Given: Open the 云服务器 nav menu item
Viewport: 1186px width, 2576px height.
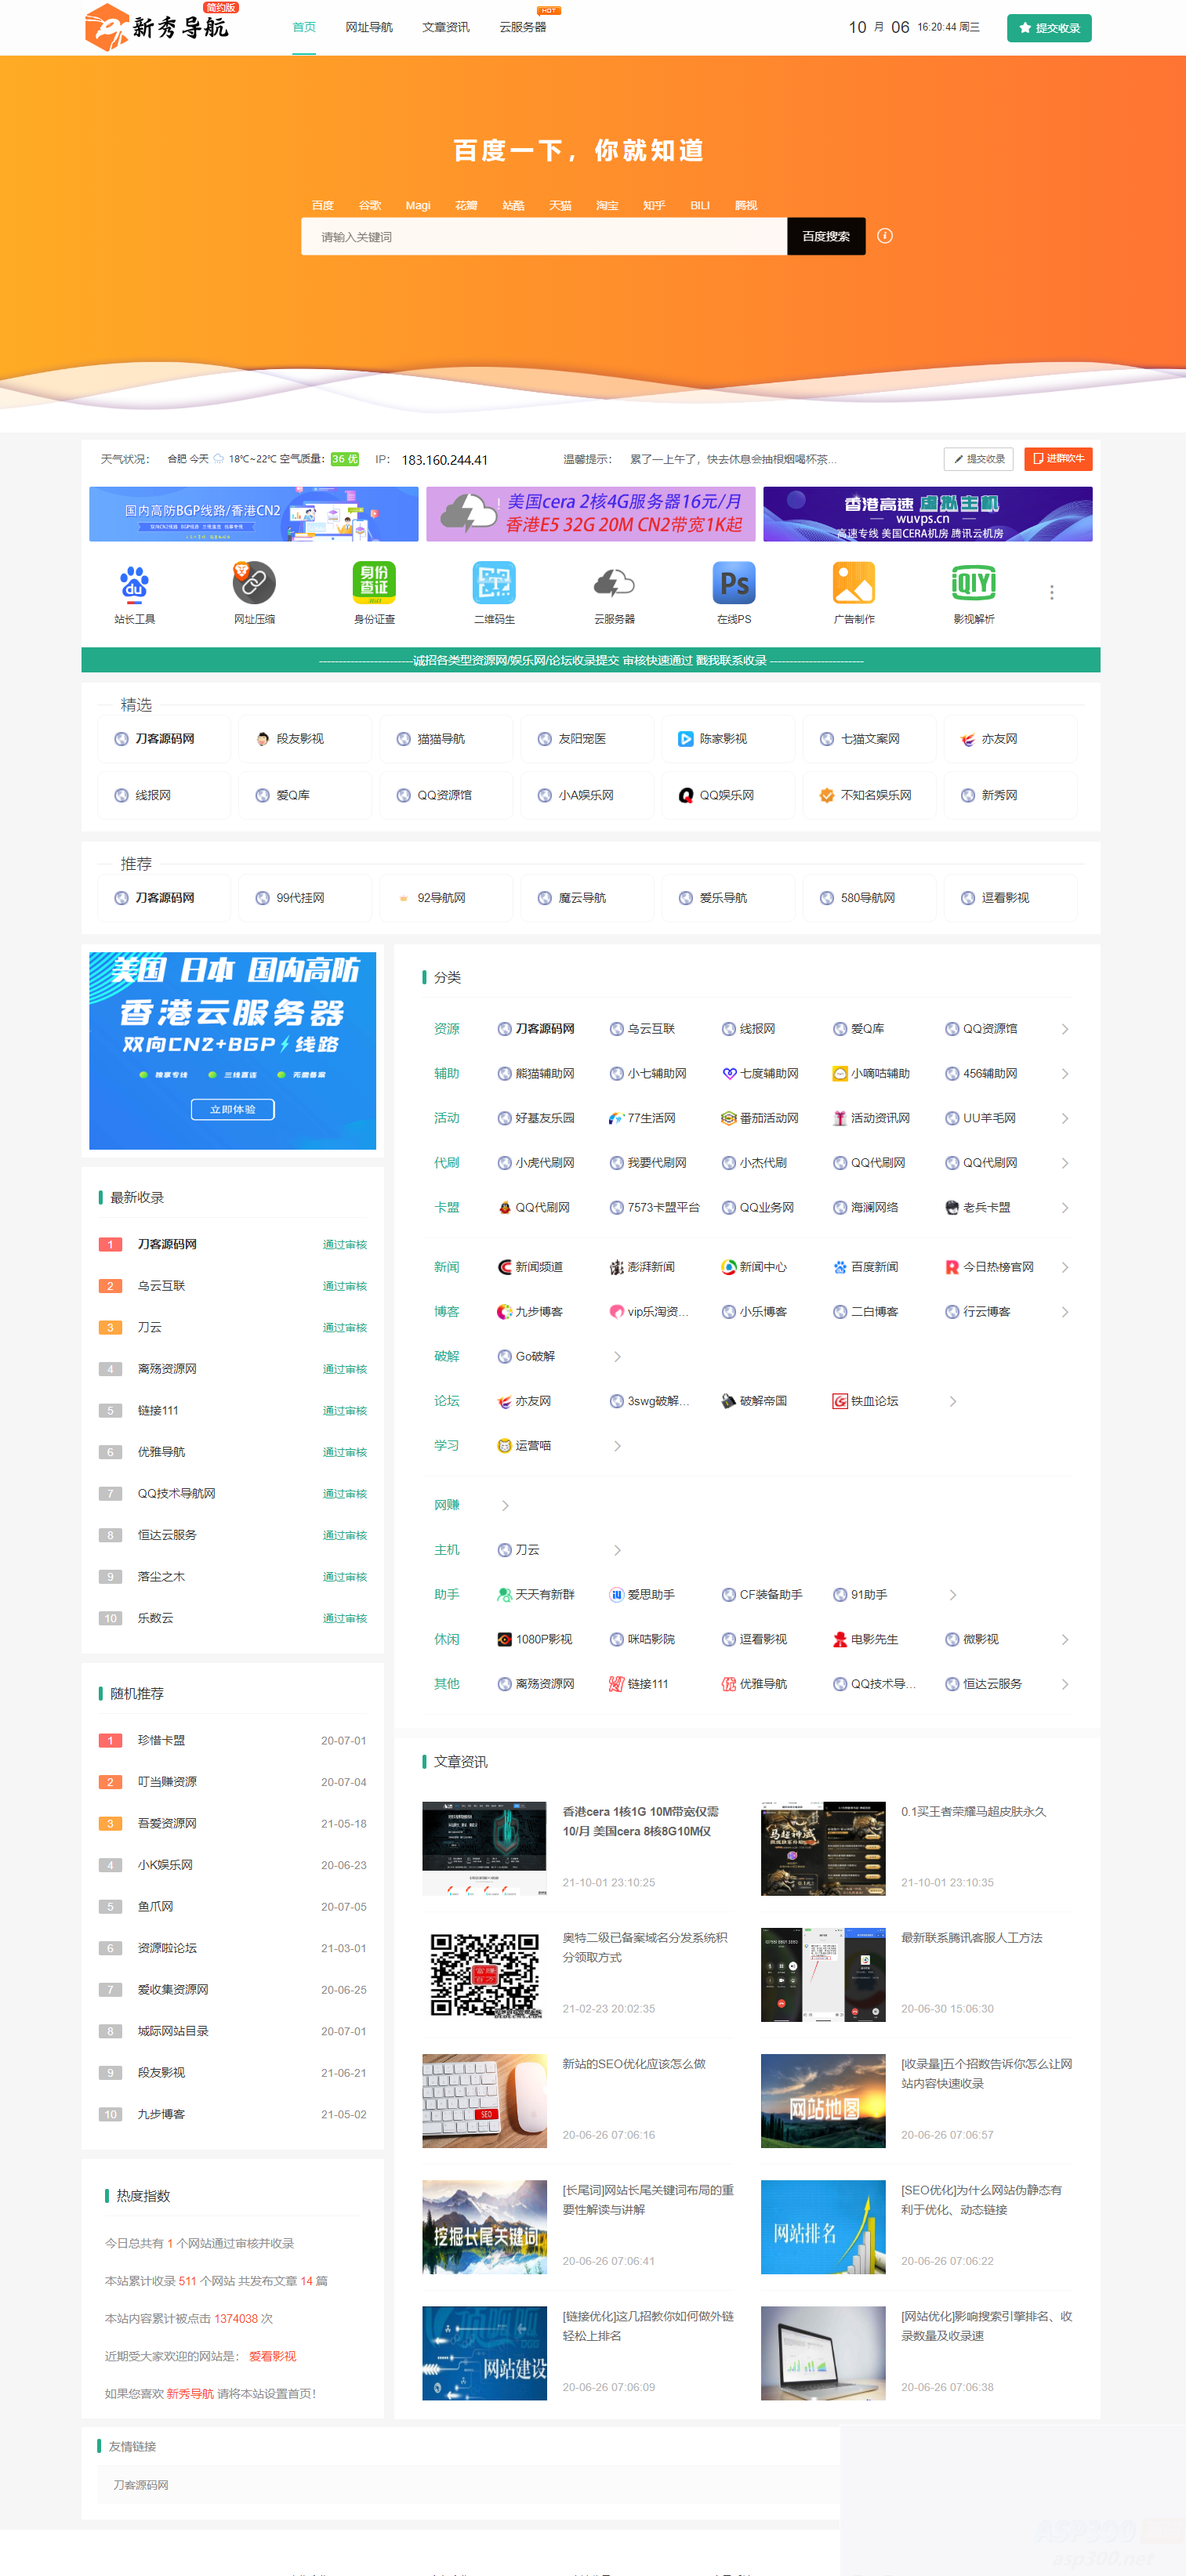Looking at the screenshot, I should (x=522, y=27).
